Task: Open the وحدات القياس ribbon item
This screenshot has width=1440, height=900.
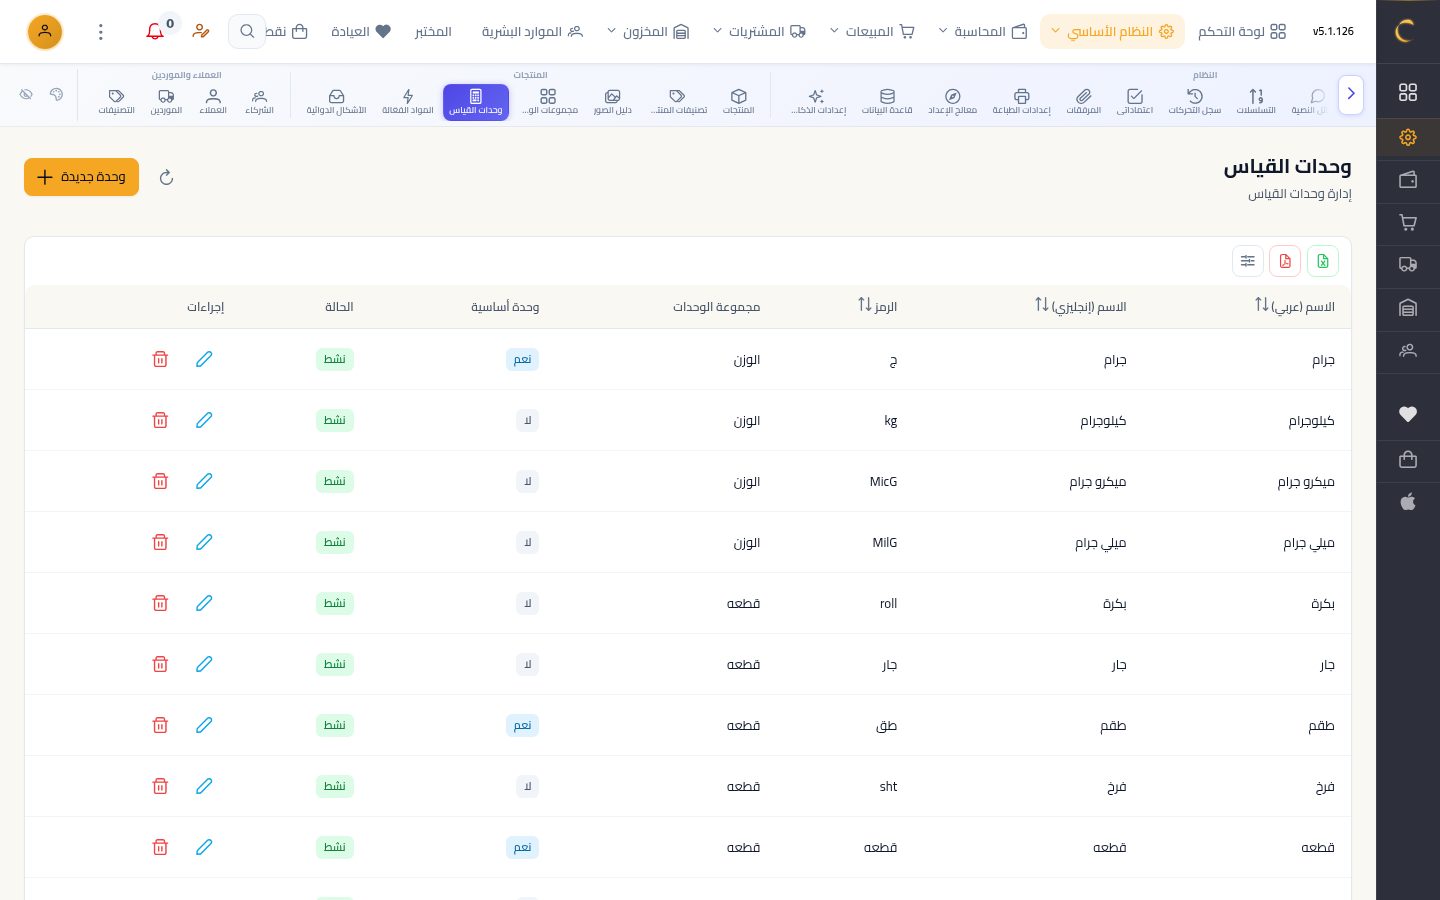Action: 476,102
